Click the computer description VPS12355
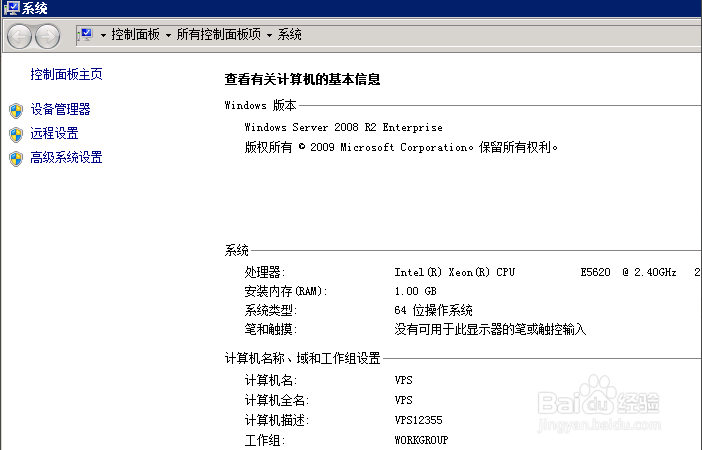 click(418, 420)
